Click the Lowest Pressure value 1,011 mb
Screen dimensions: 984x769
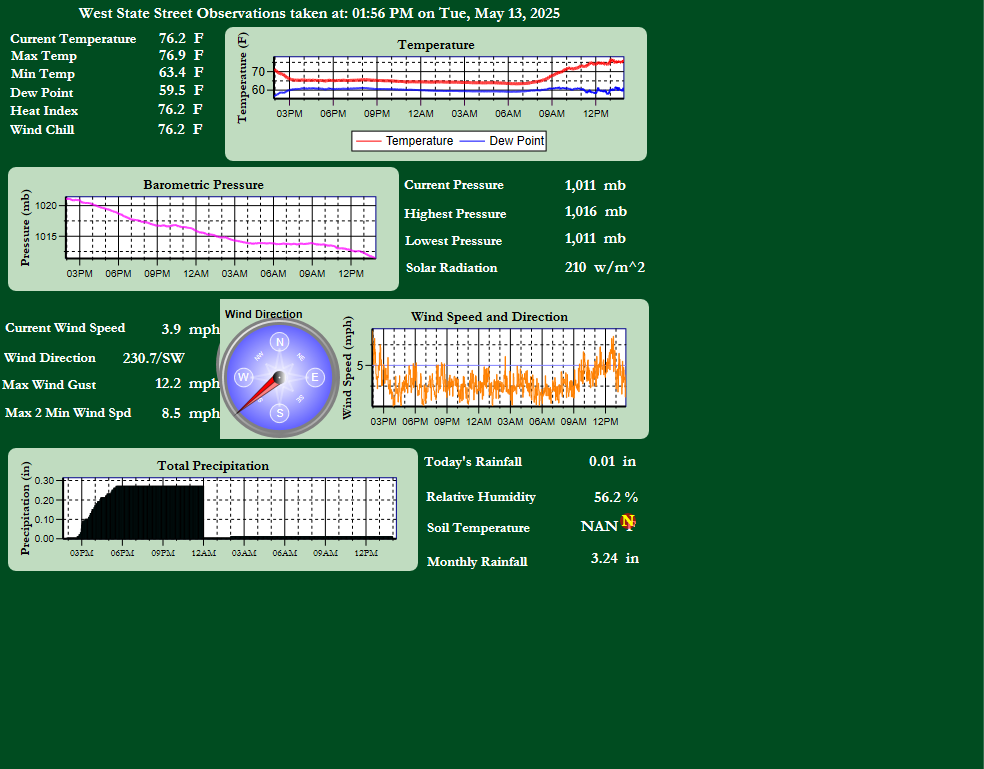(x=595, y=239)
